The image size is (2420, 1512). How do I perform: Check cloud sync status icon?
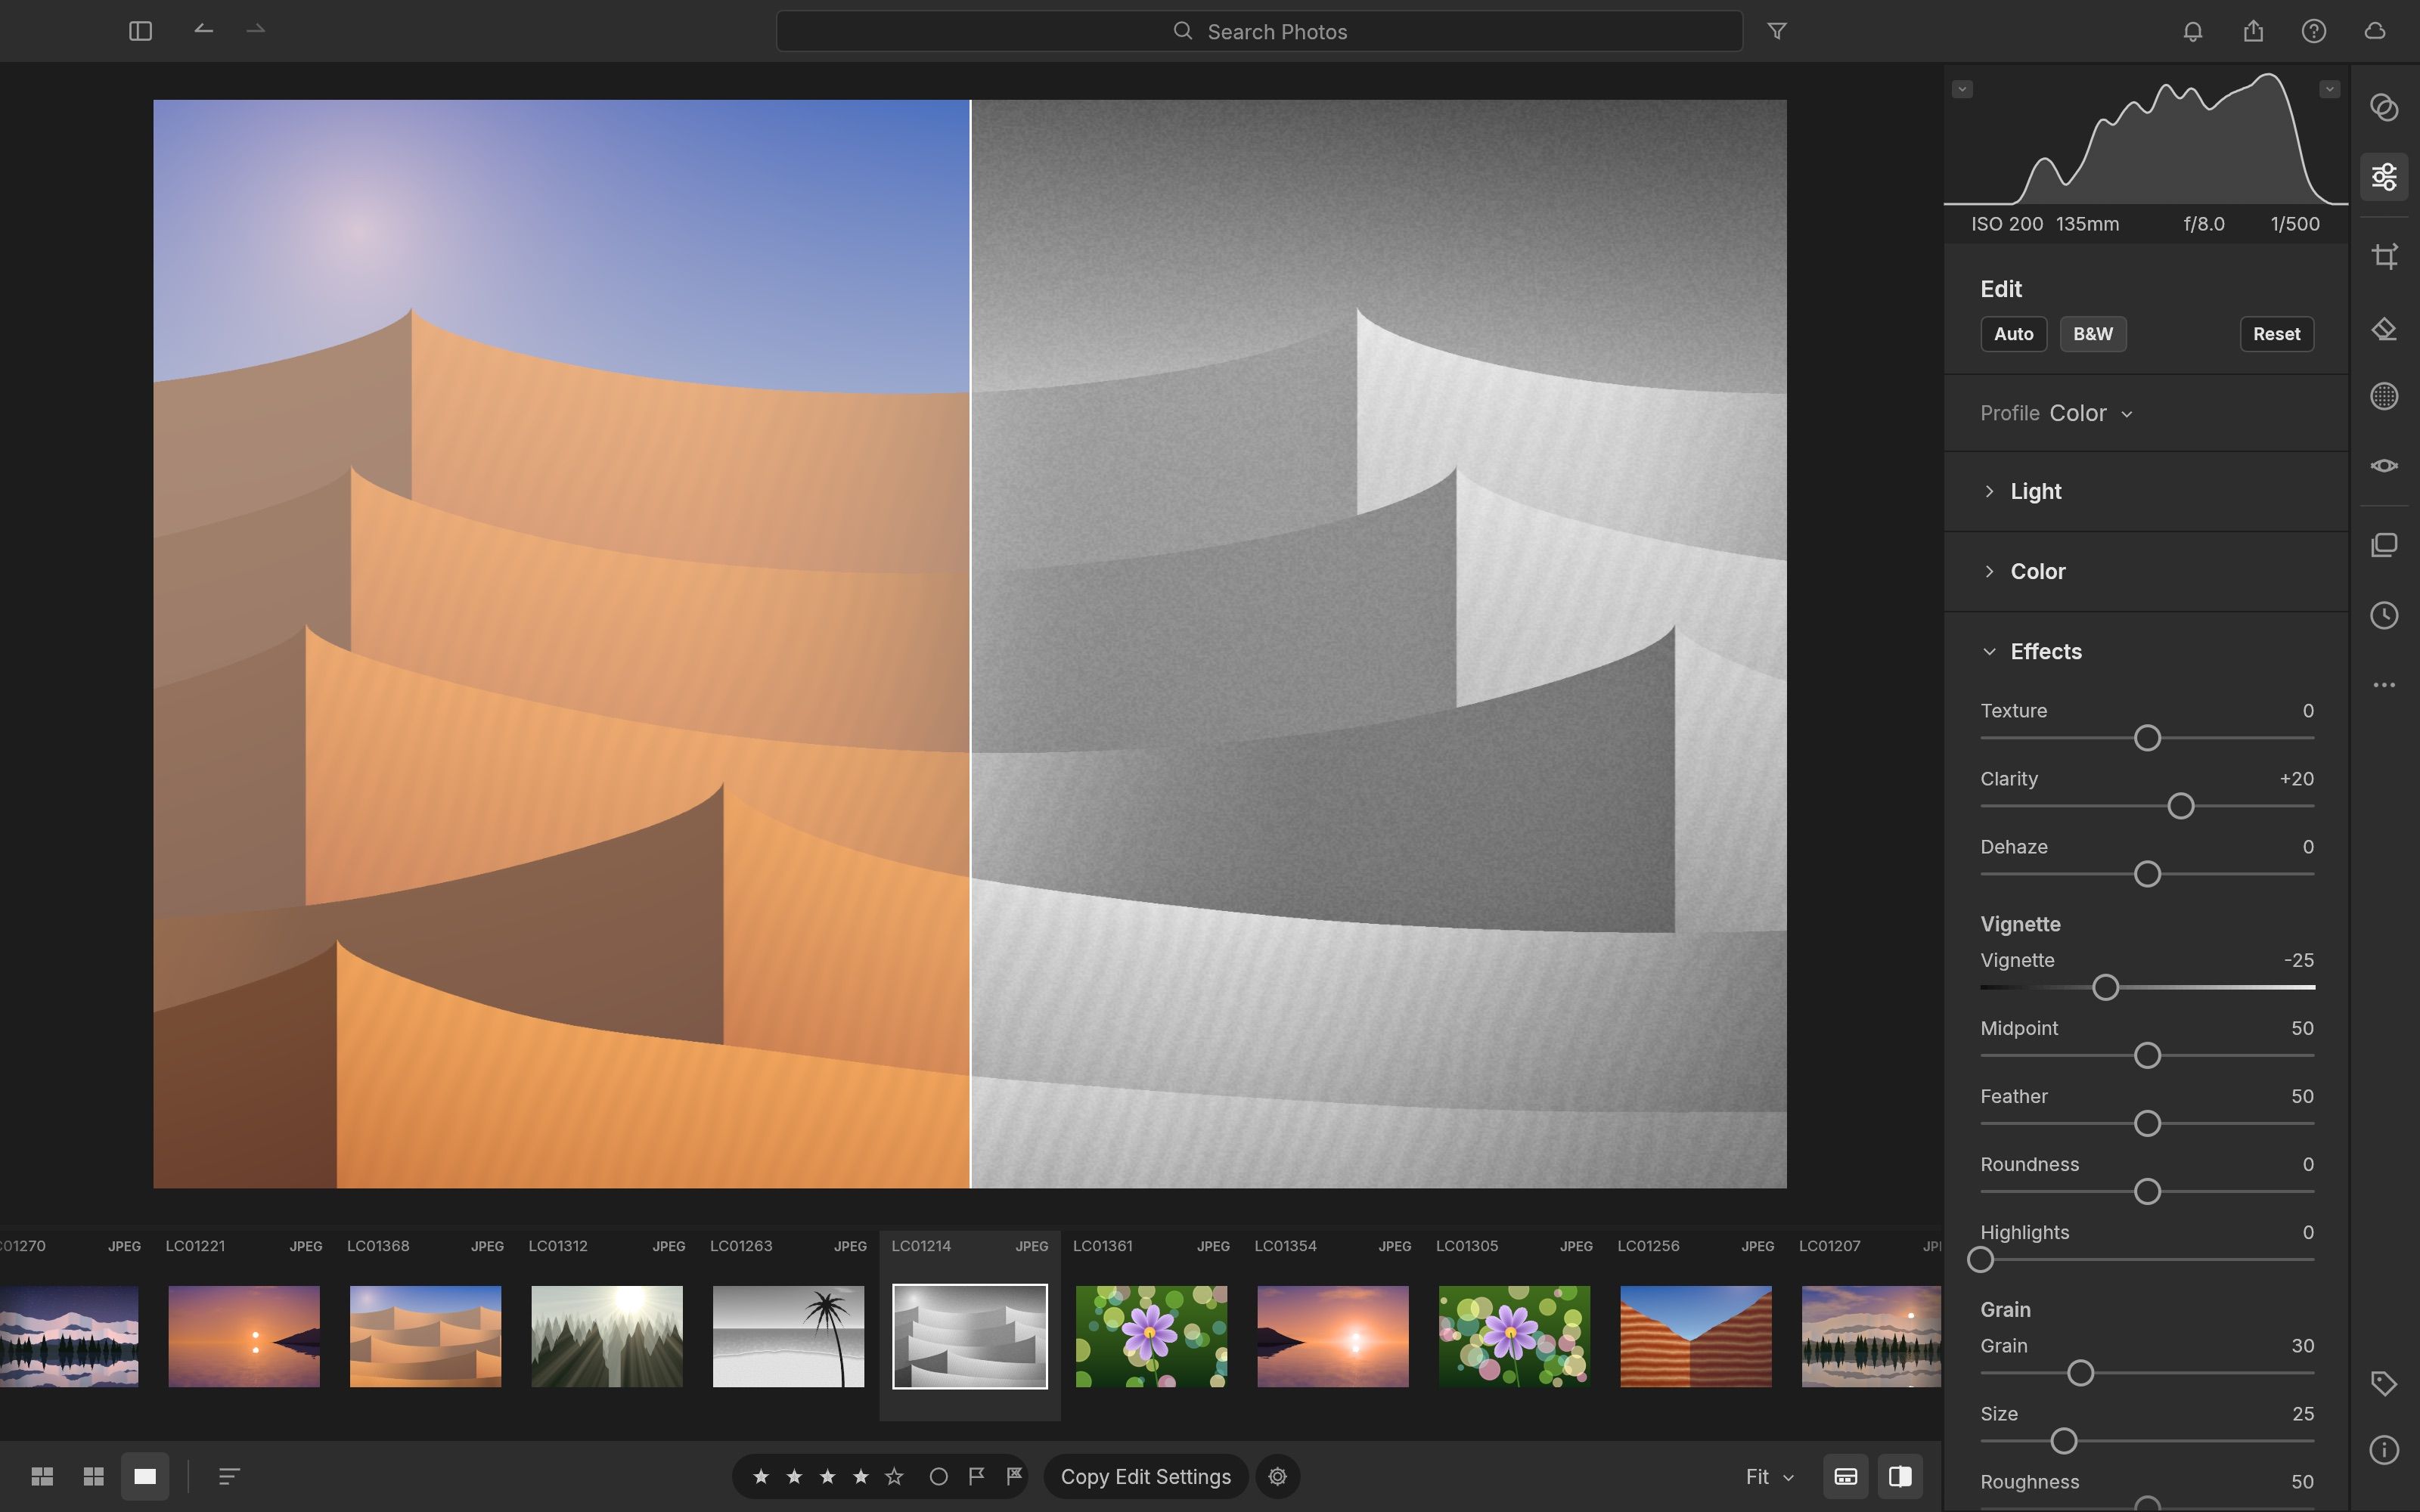click(x=2375, y=31)
